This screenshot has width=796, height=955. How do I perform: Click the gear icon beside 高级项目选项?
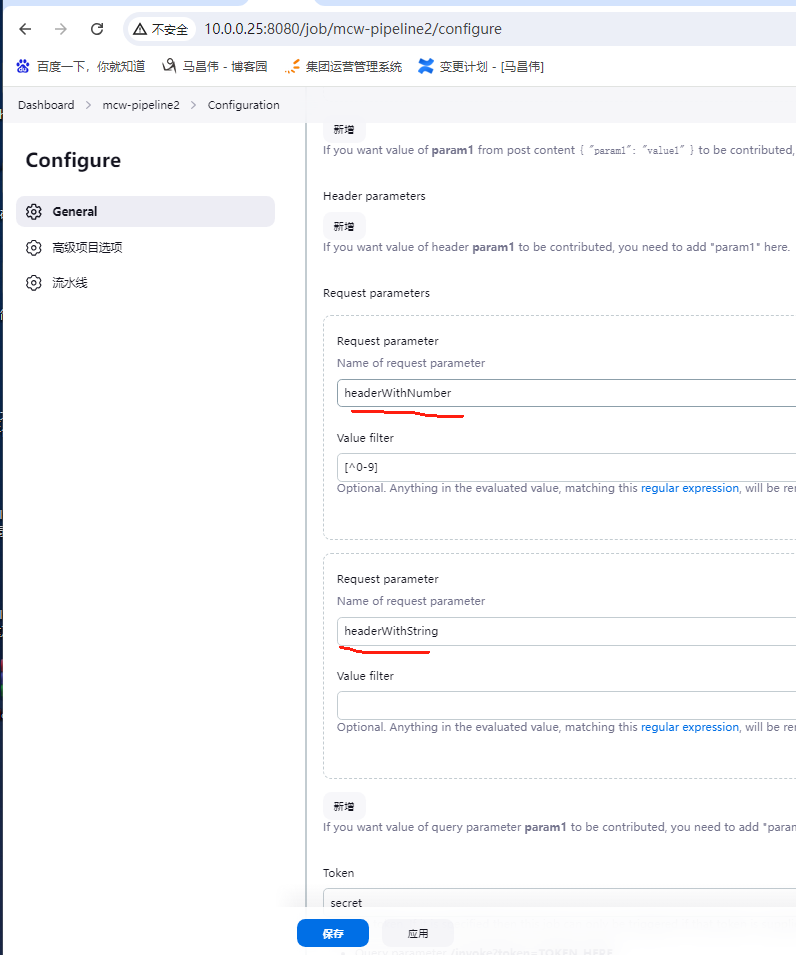coord(34,247)
